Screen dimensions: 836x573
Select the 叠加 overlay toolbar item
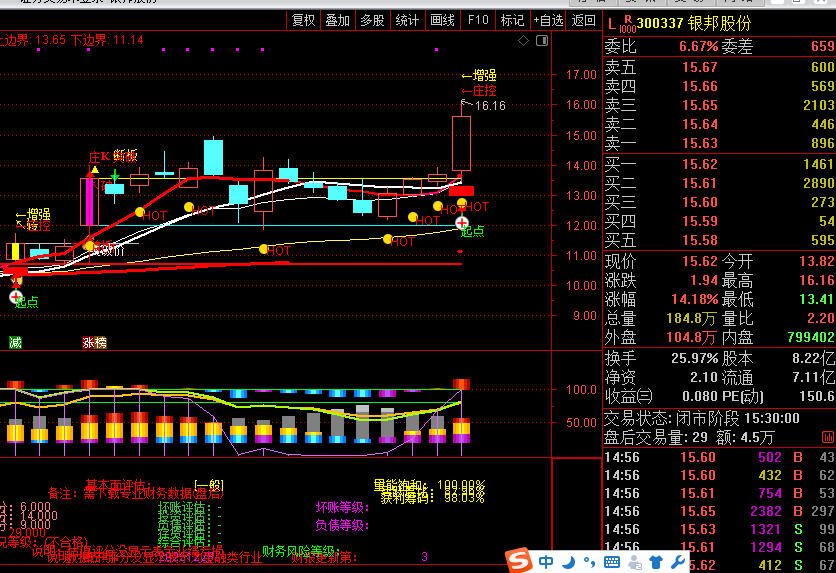point(338,20)
